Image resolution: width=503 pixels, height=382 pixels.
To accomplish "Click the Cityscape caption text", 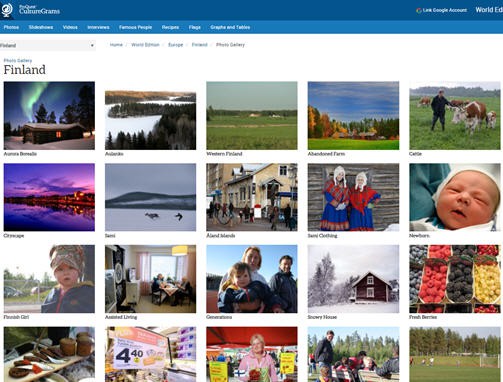I will (x=14, y=235).
